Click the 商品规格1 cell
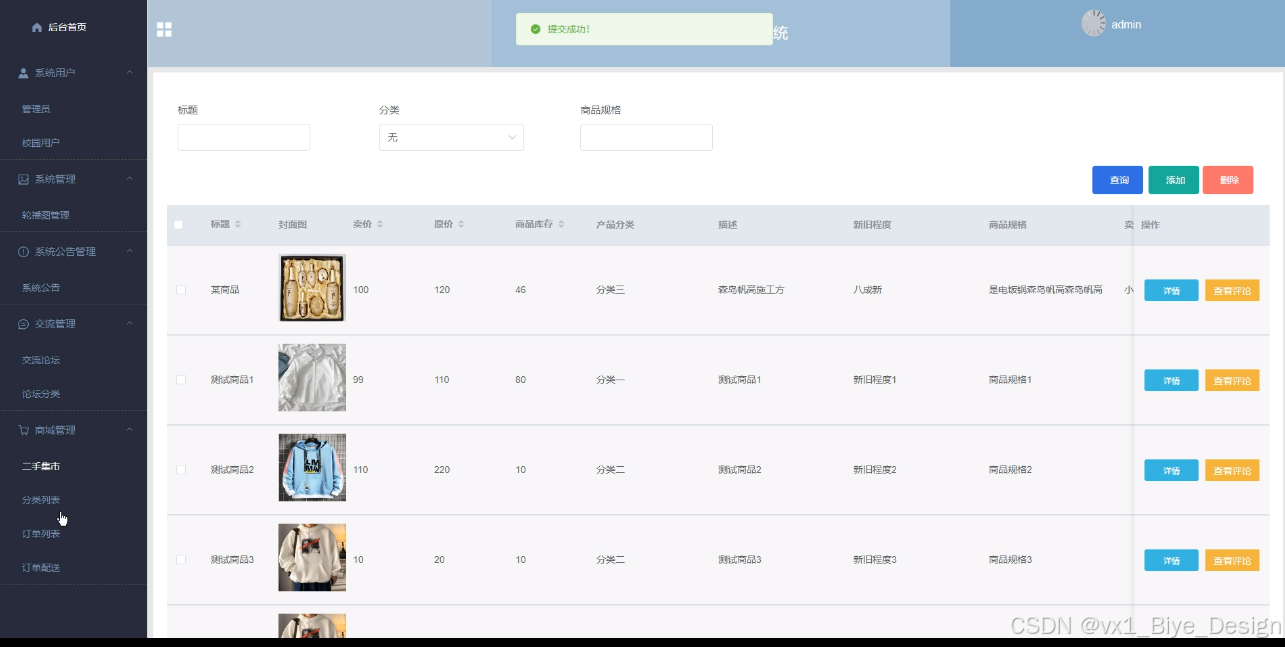Screen dimensions: 1285x647 coord(1010,380)
